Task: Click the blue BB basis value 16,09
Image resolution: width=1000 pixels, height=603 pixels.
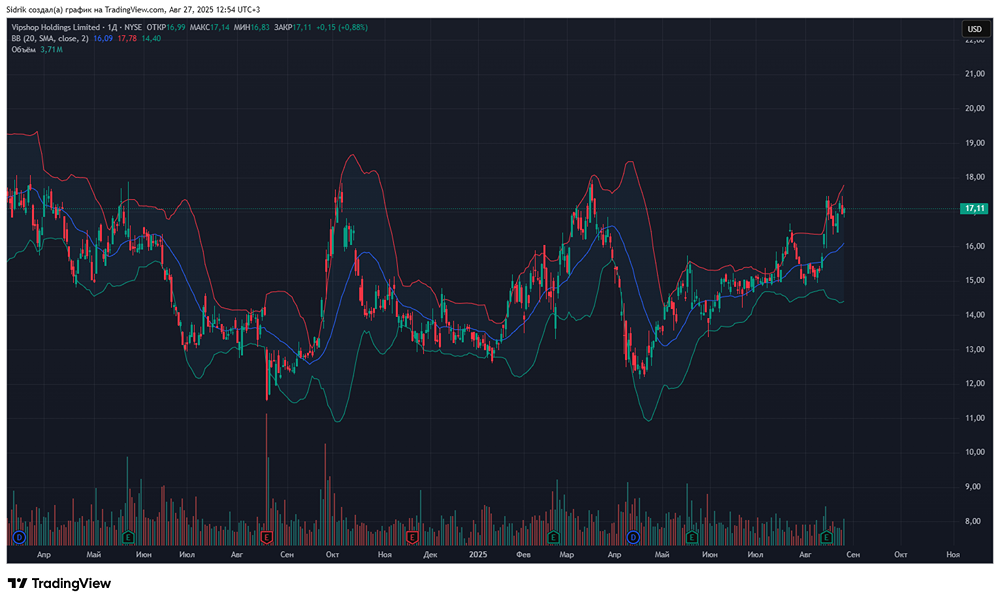Action: [x=104, y=38]
